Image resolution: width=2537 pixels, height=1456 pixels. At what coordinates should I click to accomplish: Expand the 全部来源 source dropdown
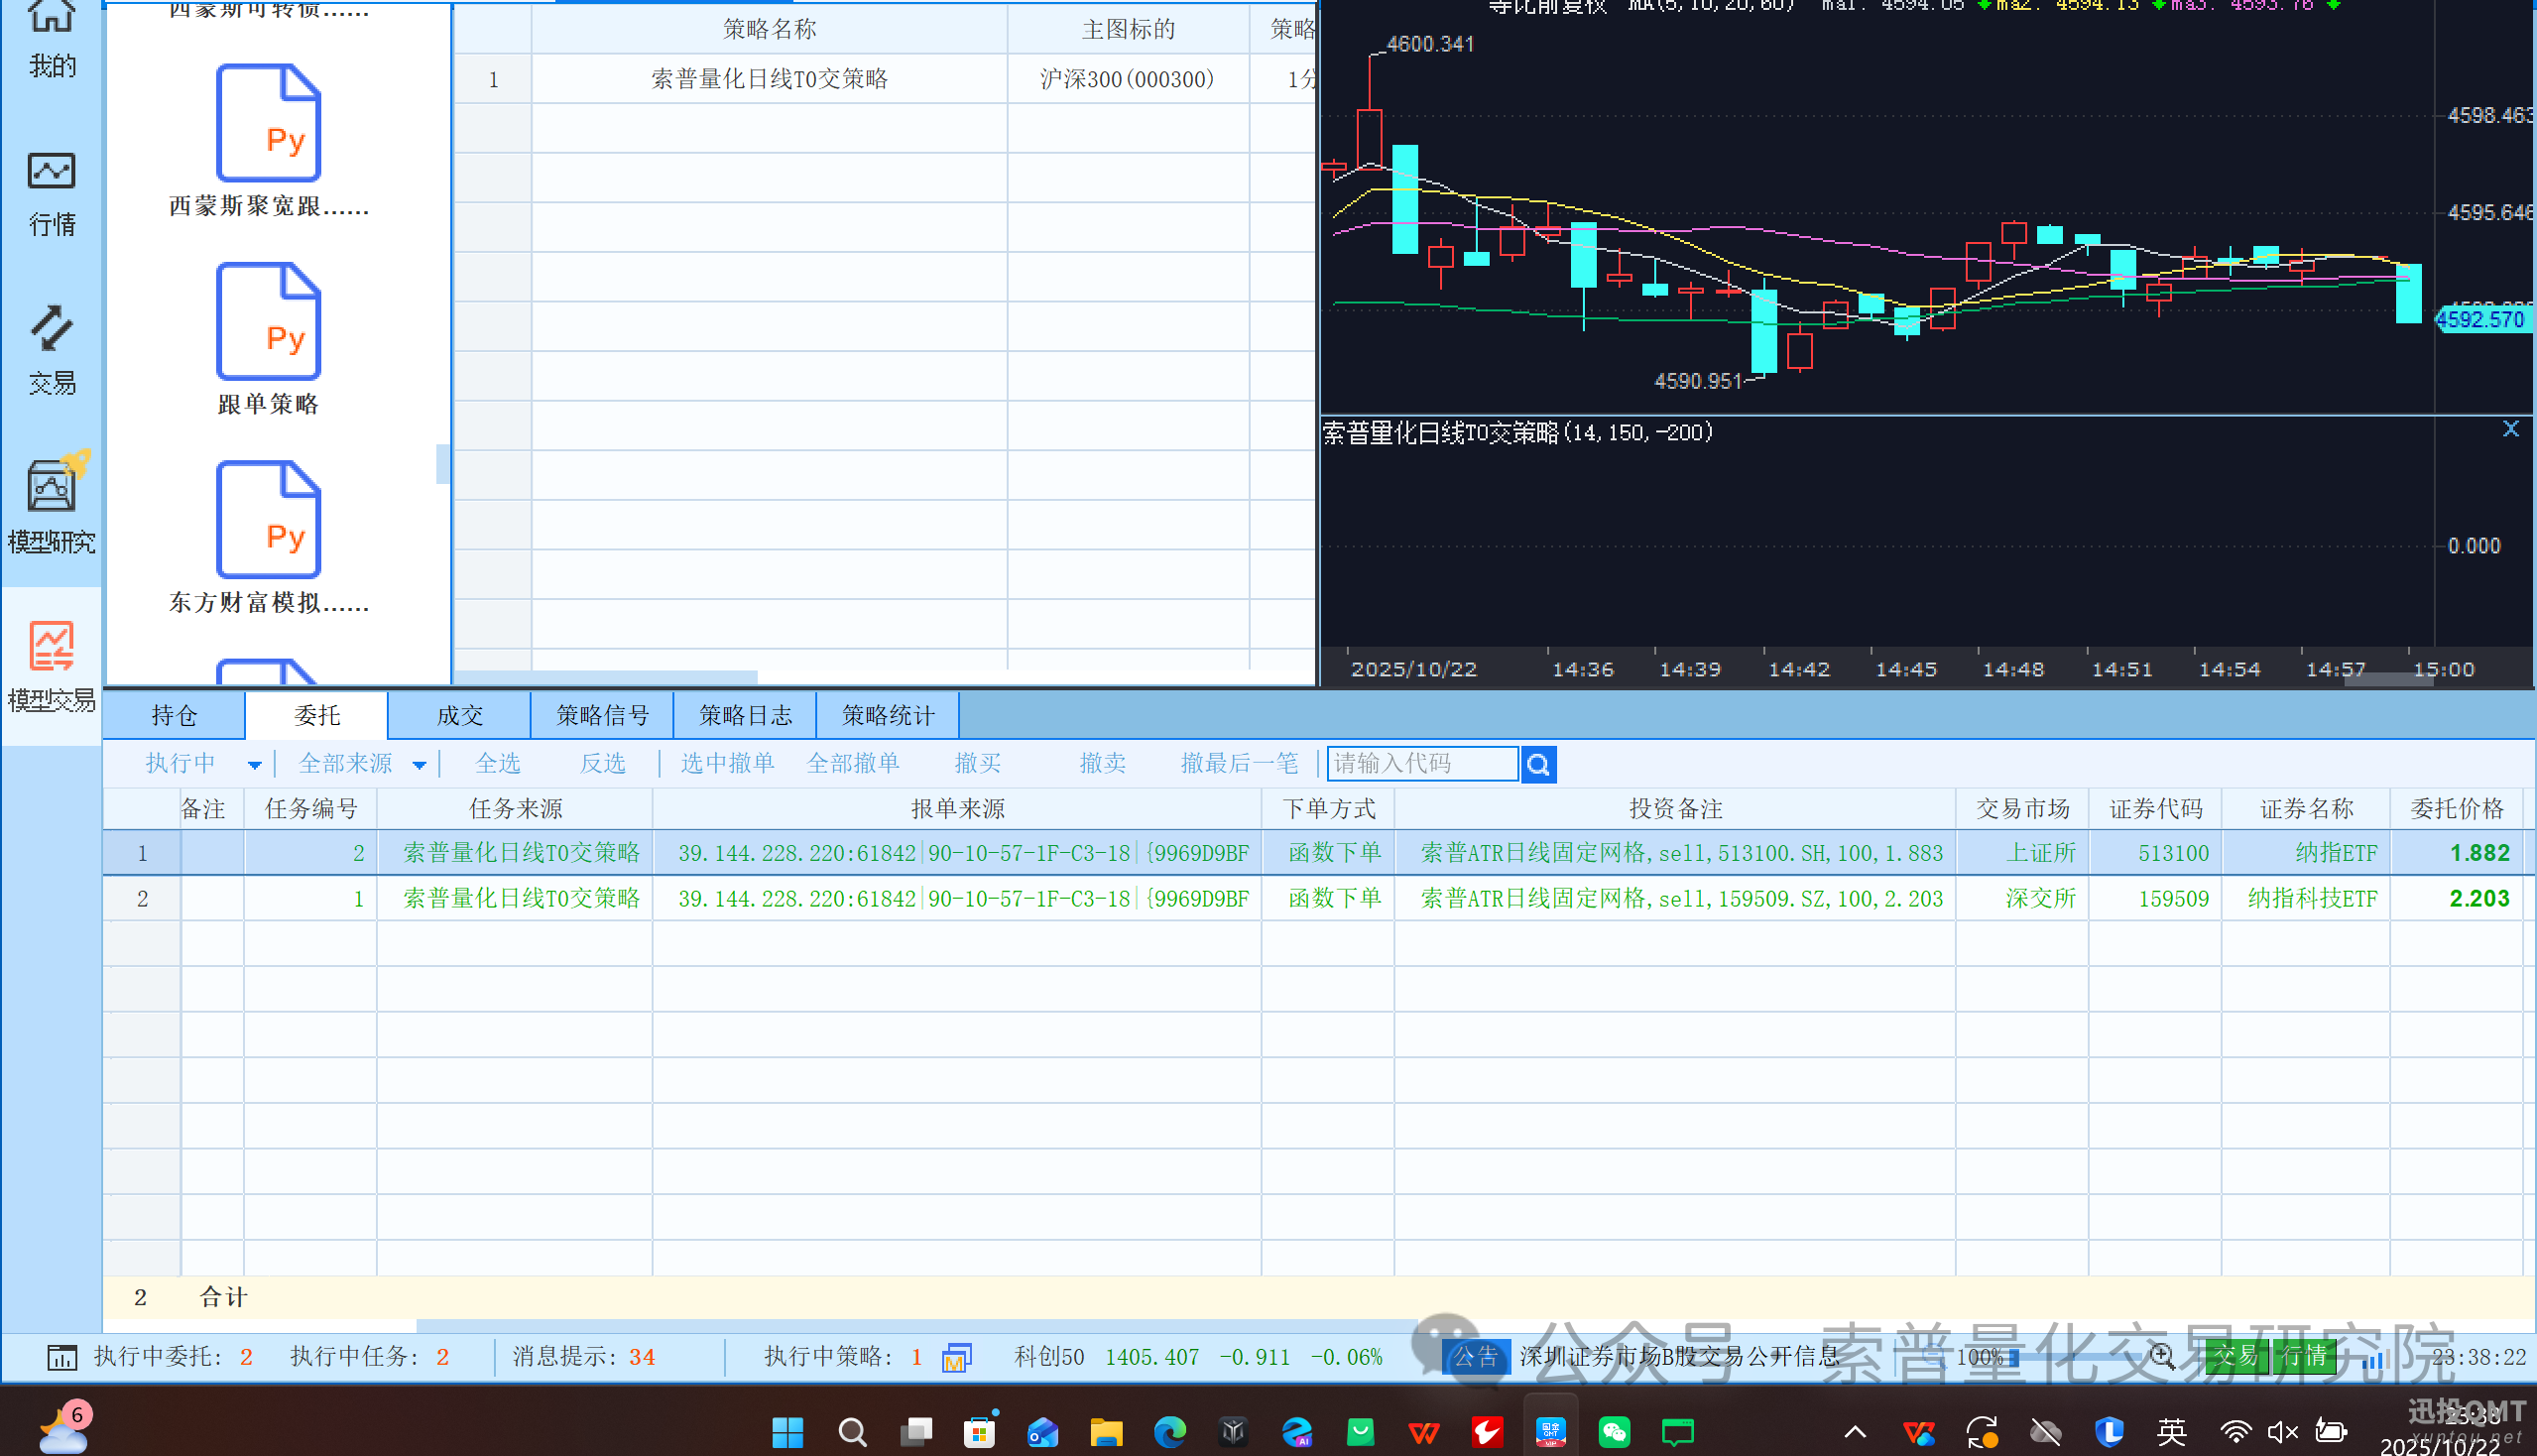[x=419, y=765]
